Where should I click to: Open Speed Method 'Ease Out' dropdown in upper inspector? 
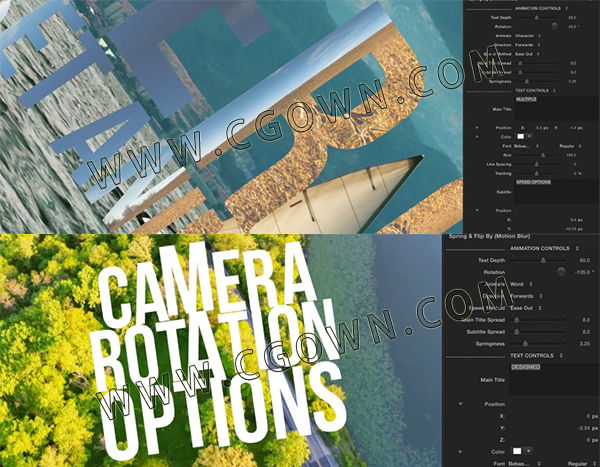[x=527, y=54]
